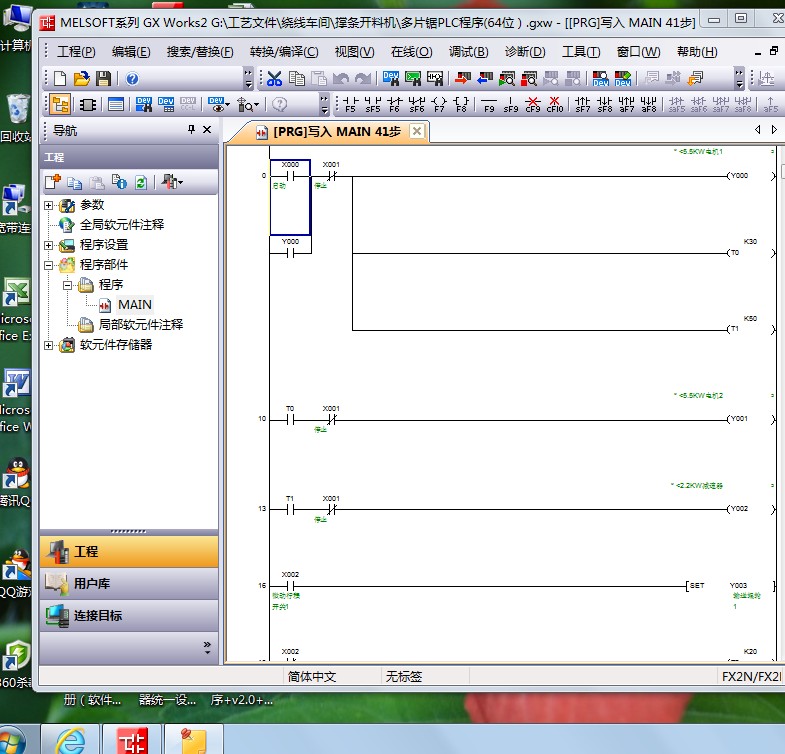The height and width of the screenshot is (754, 785).
Task: Select MAIN program in tree
Action: click(135, 305)
